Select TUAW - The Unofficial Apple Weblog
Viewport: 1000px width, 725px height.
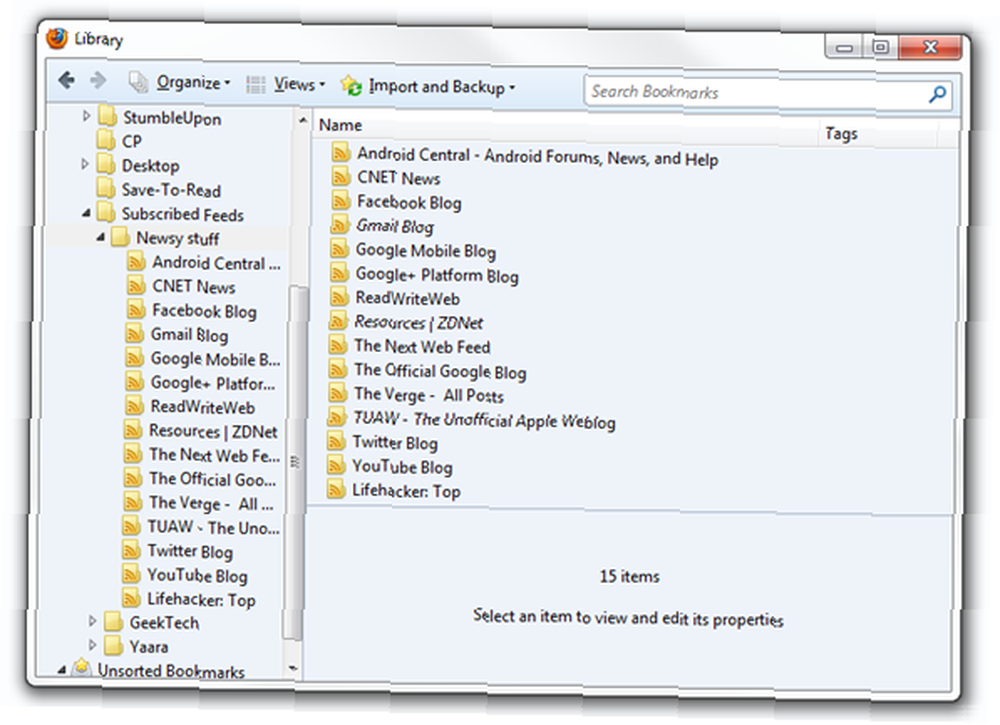[484, 419]
